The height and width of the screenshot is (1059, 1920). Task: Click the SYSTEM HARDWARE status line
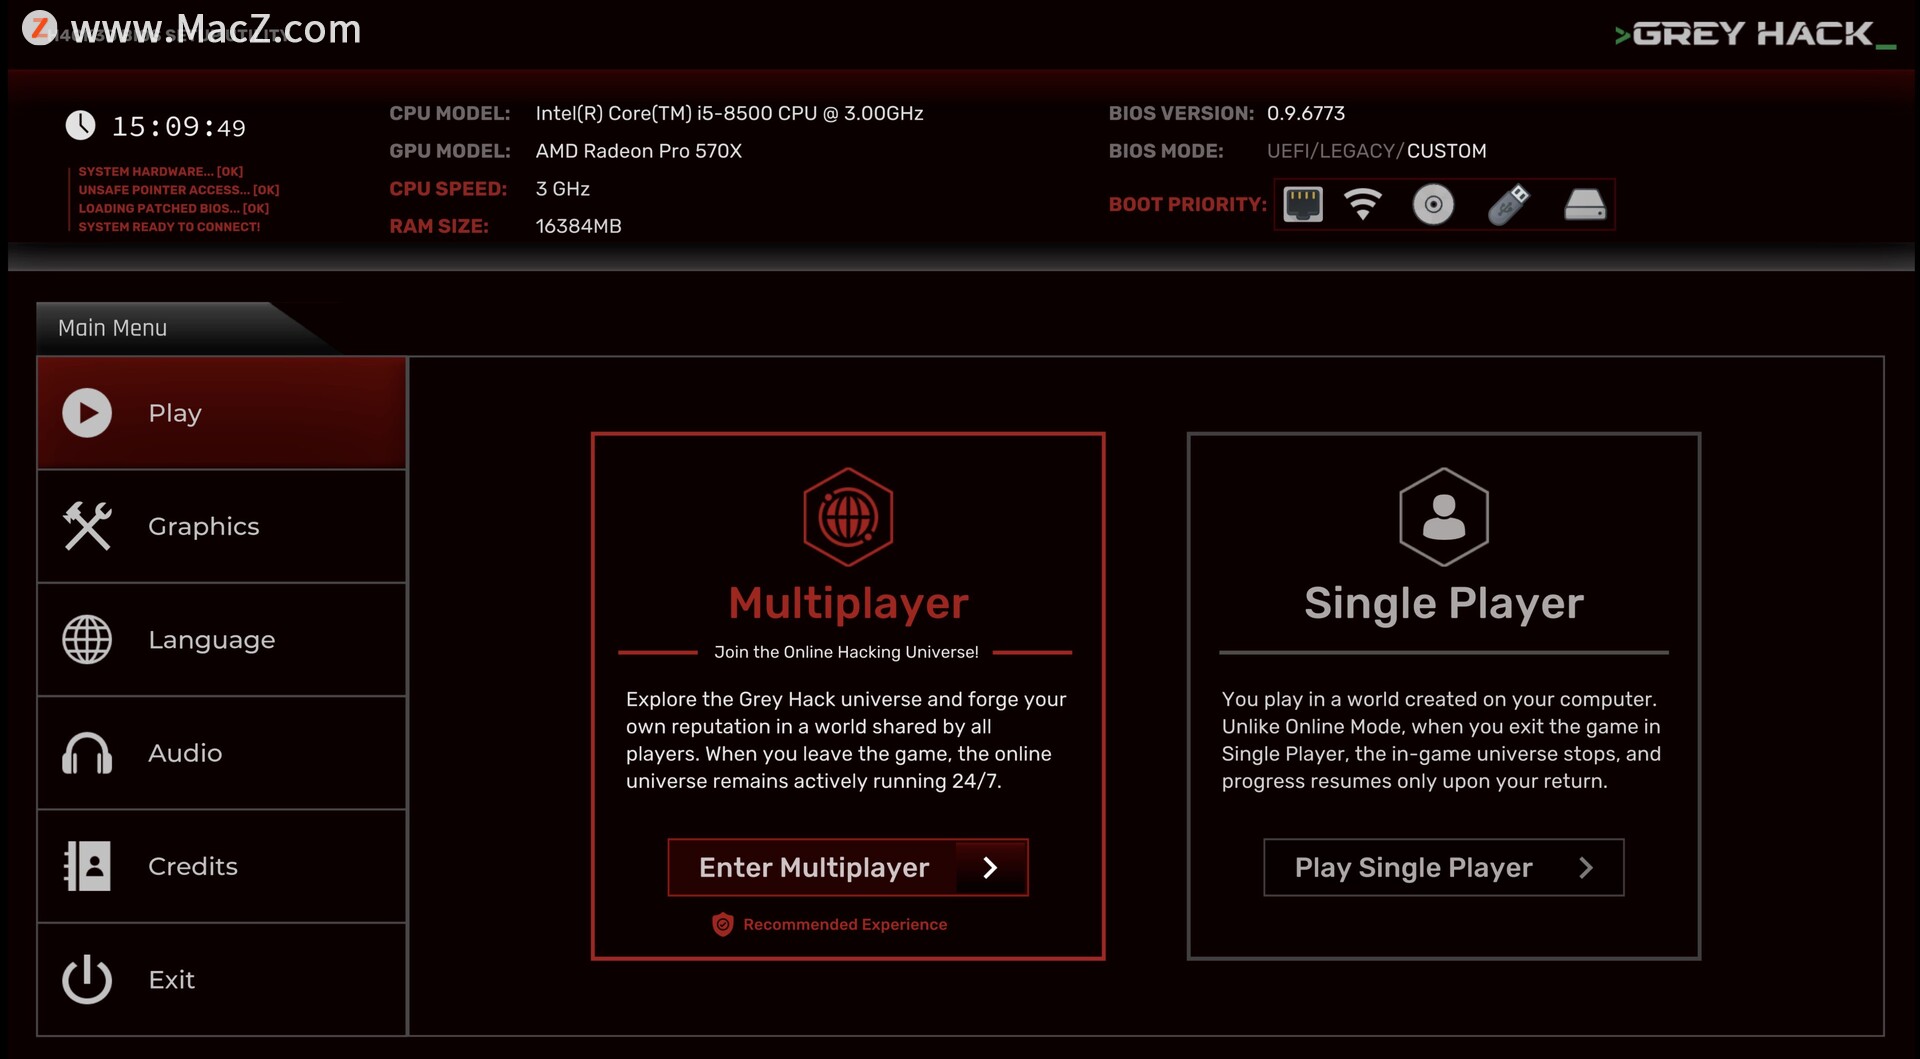click(x=161, y=172)
